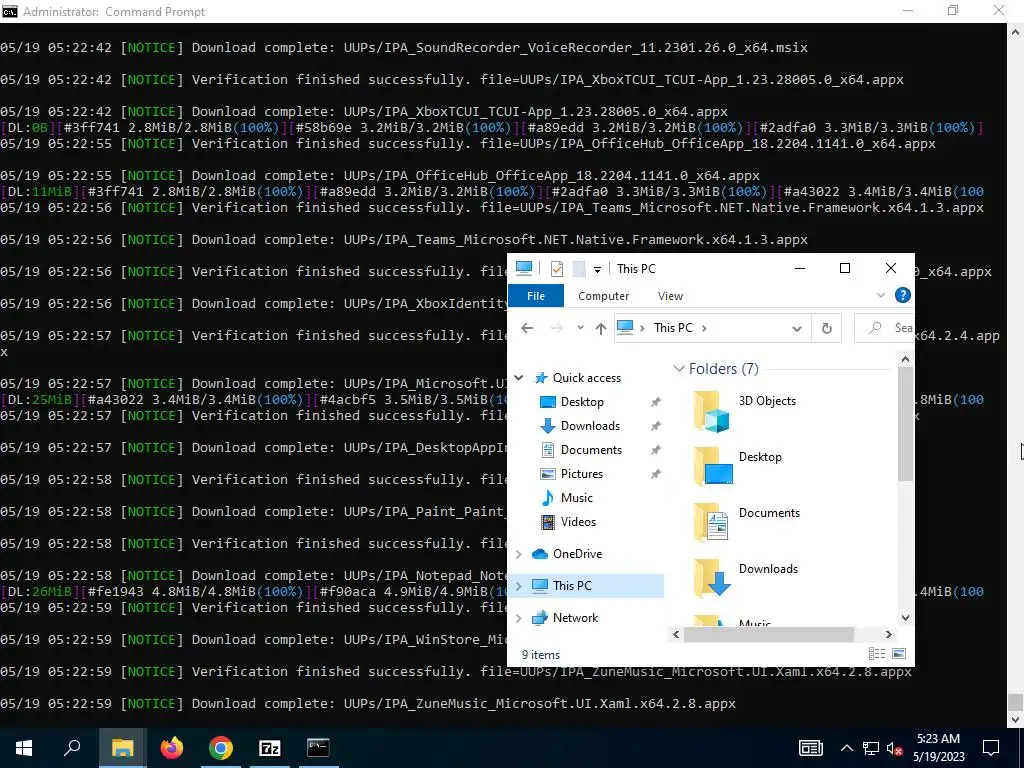Select the 3D Objects folder
The height and width of the screenshot is (768, 1024).
coord(744,411)
